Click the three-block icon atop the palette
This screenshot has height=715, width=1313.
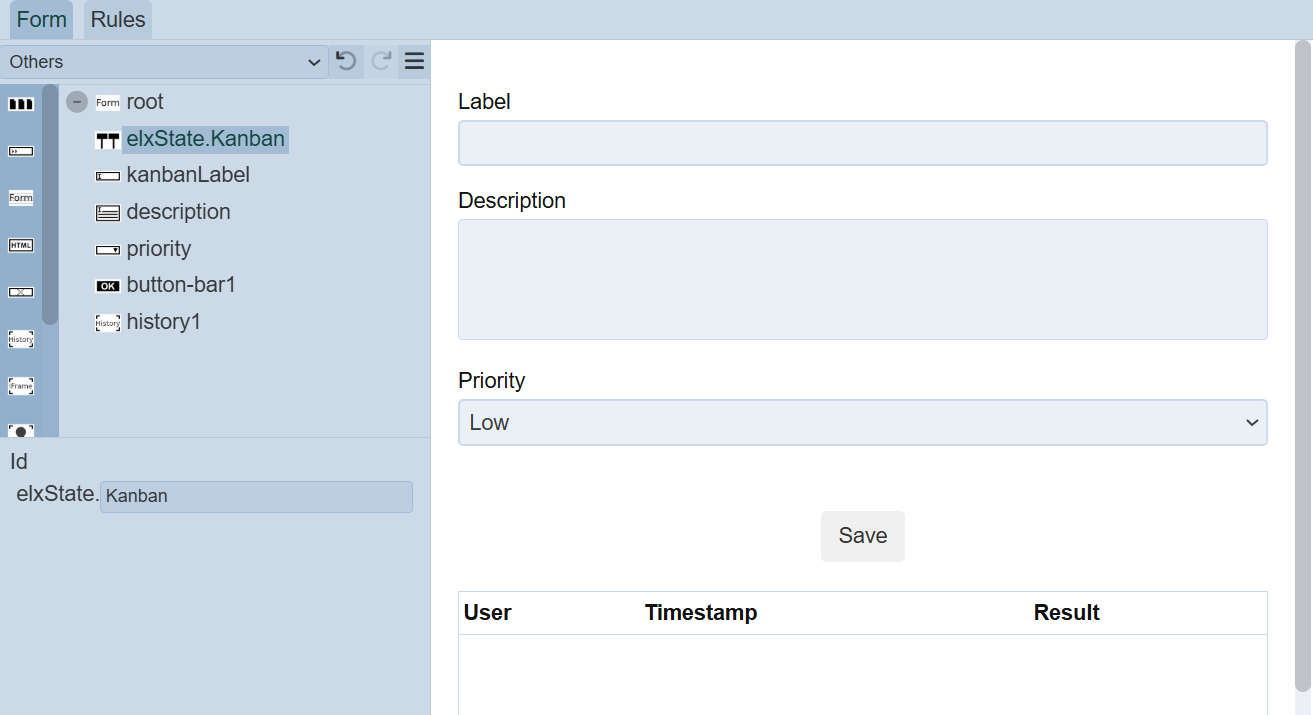click(x=21, y=104)
